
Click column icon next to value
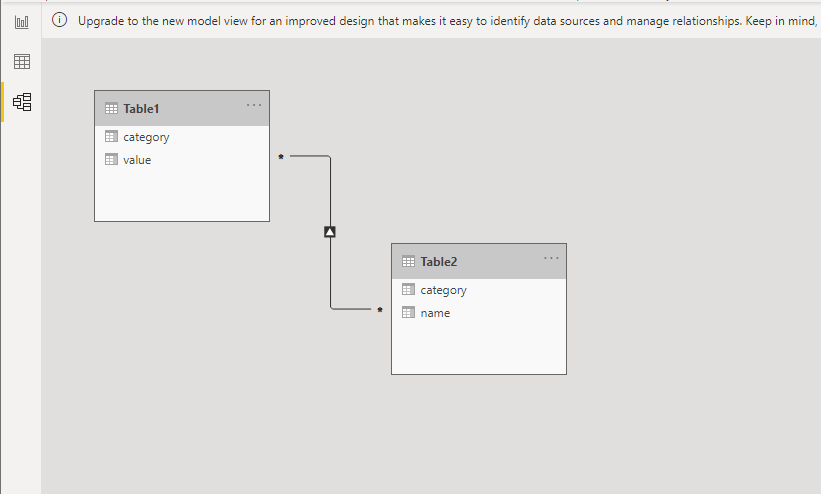coord(112,159)
